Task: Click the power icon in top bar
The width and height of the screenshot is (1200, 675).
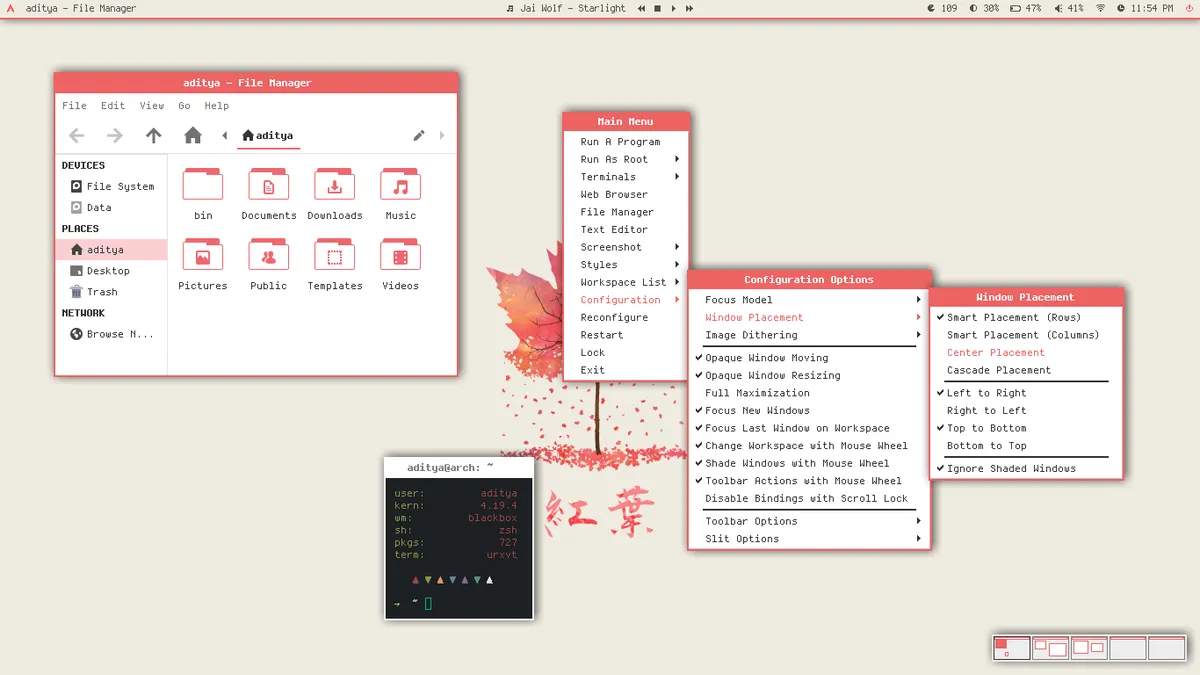Action: [1188, 8]
